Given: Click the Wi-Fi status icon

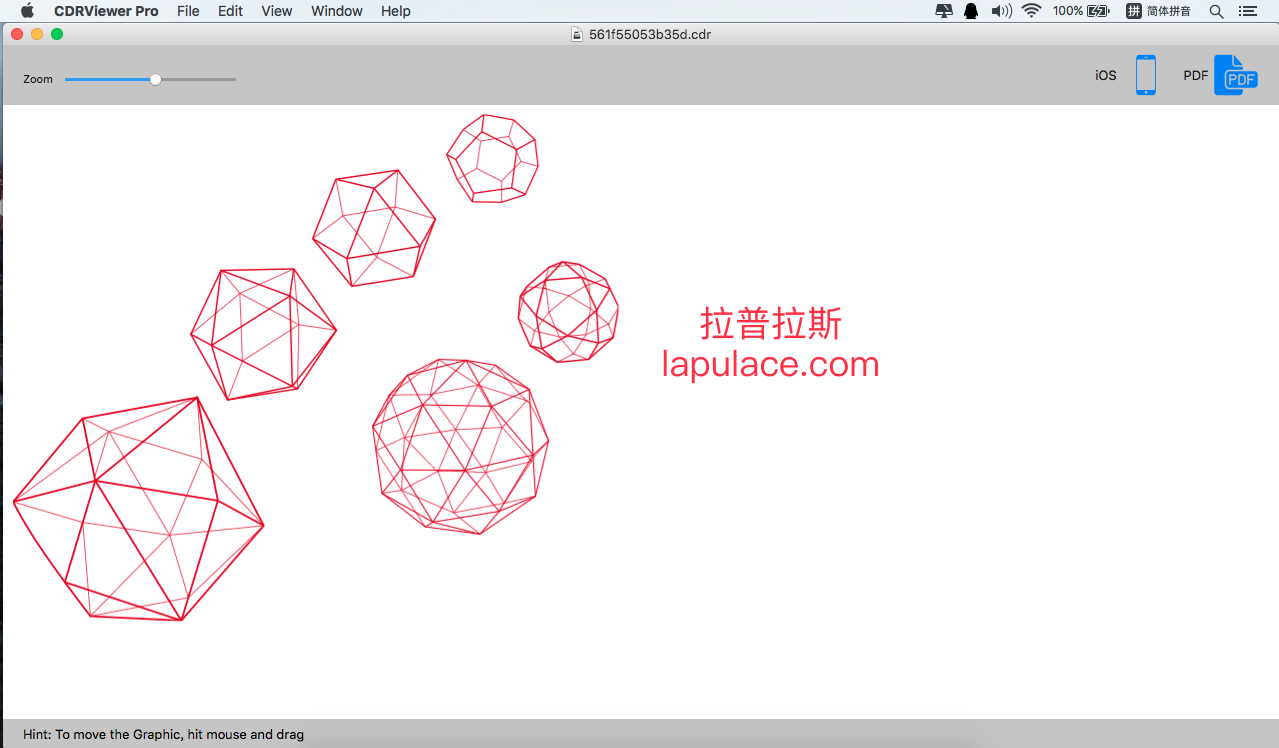Looking at the screenshot, I should [1031, 11].
